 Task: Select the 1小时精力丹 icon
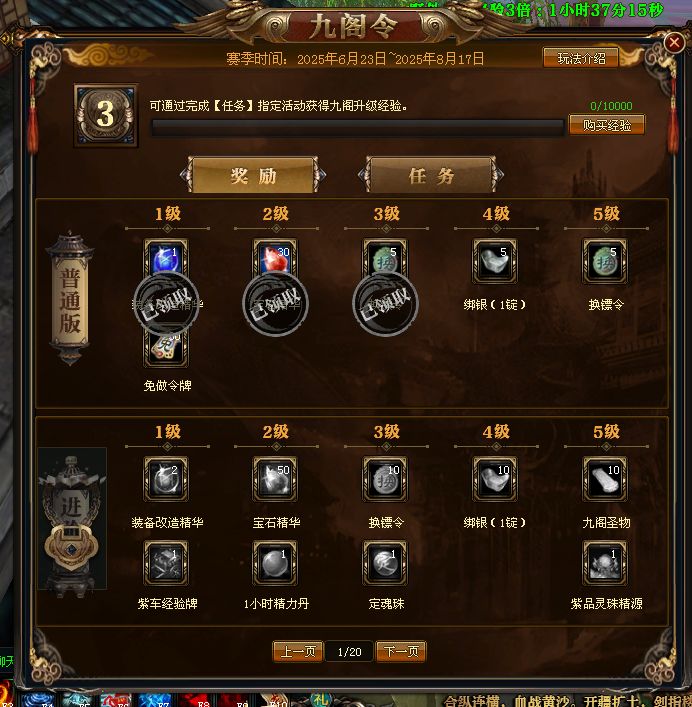click(x=275, y=563)
